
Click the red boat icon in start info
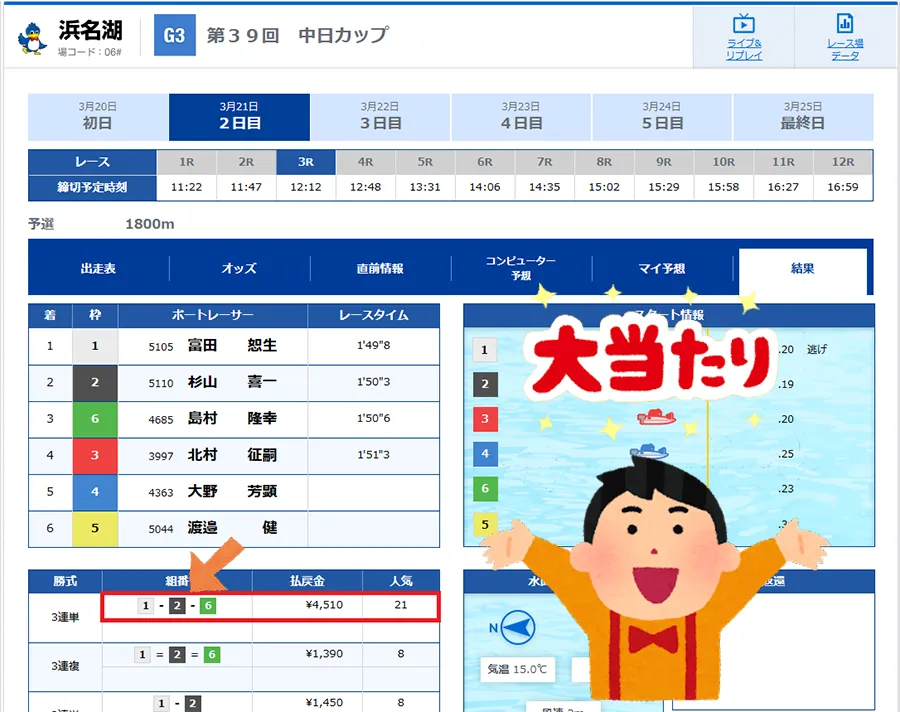tap(655, 417)
